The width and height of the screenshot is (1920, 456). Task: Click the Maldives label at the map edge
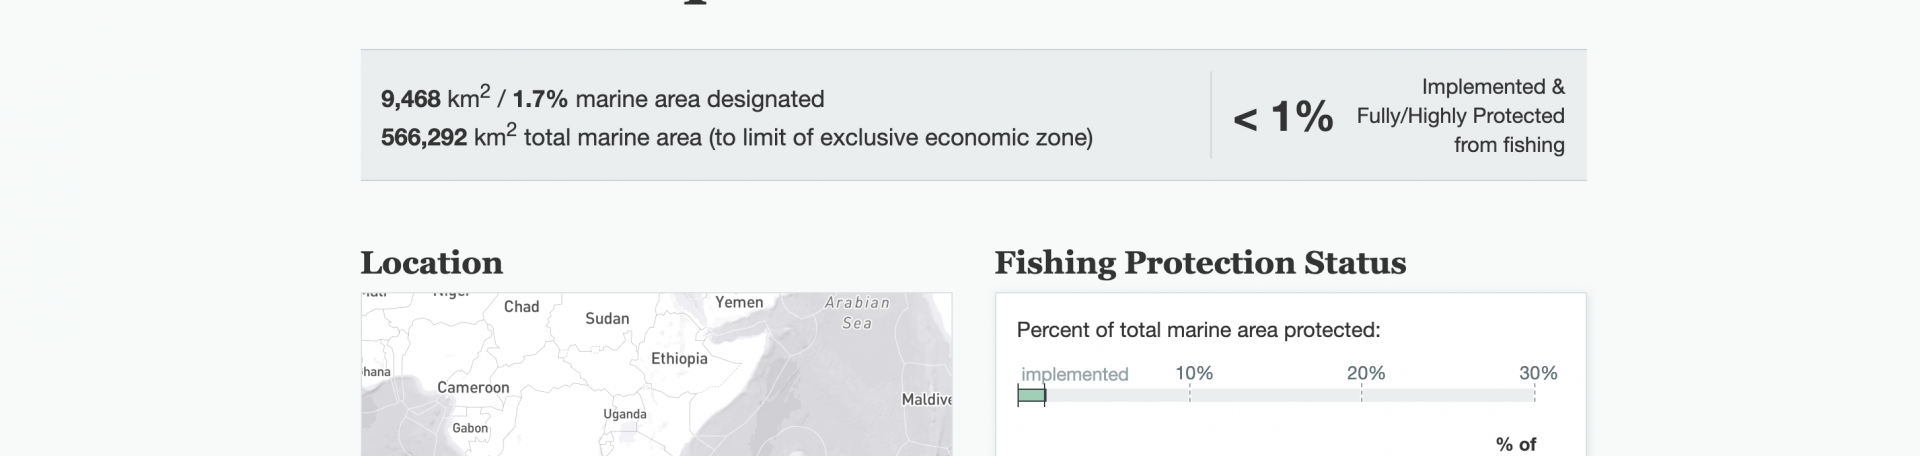[x=926, y=399]
